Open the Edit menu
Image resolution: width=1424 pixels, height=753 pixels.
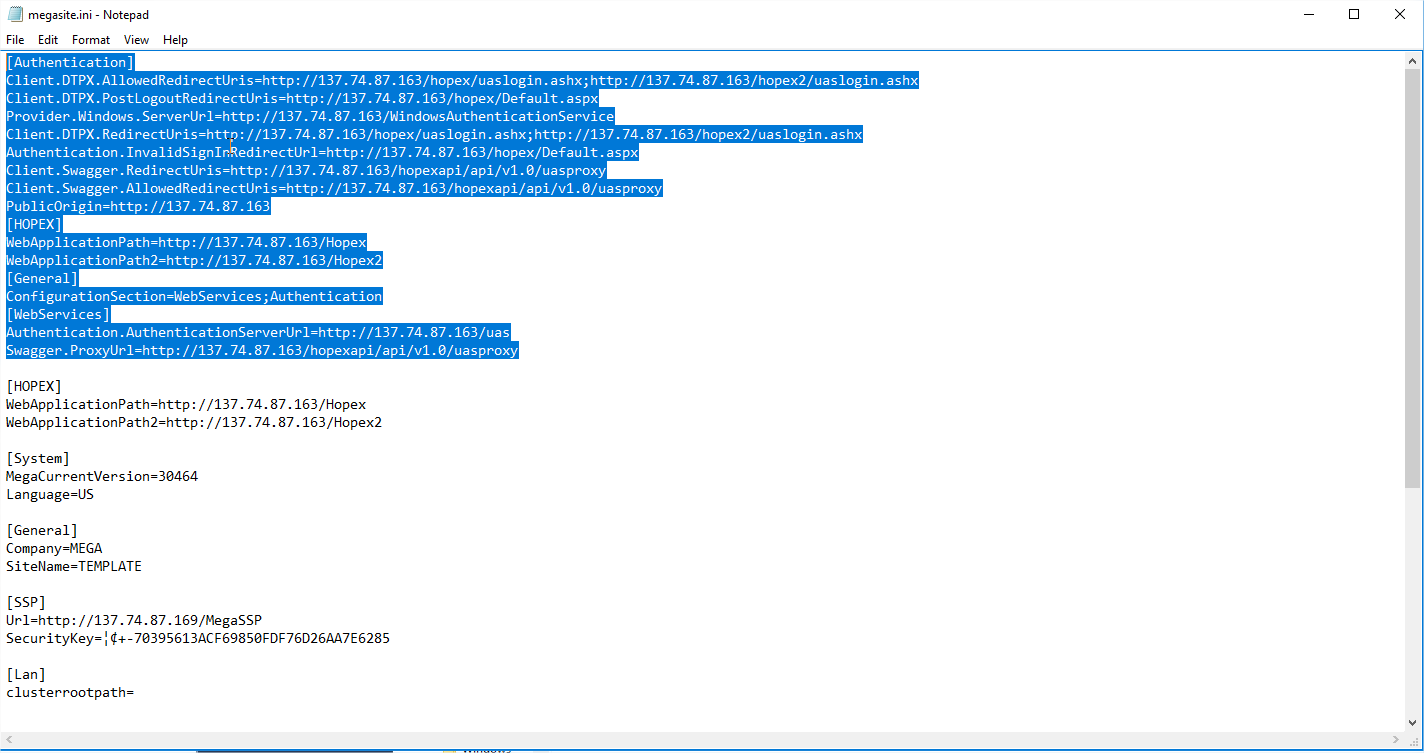(x=48, y=40)
